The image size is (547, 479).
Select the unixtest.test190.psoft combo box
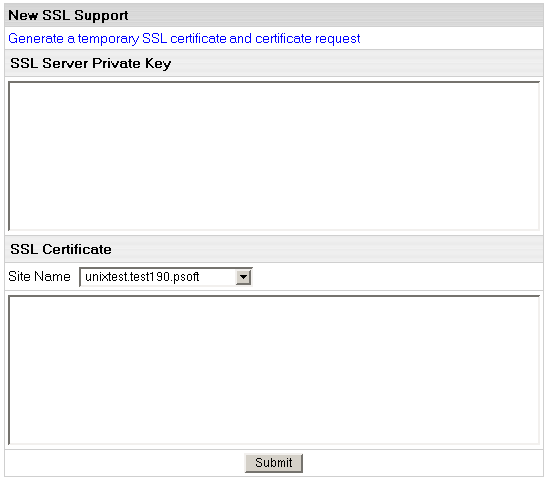(166, 277)
